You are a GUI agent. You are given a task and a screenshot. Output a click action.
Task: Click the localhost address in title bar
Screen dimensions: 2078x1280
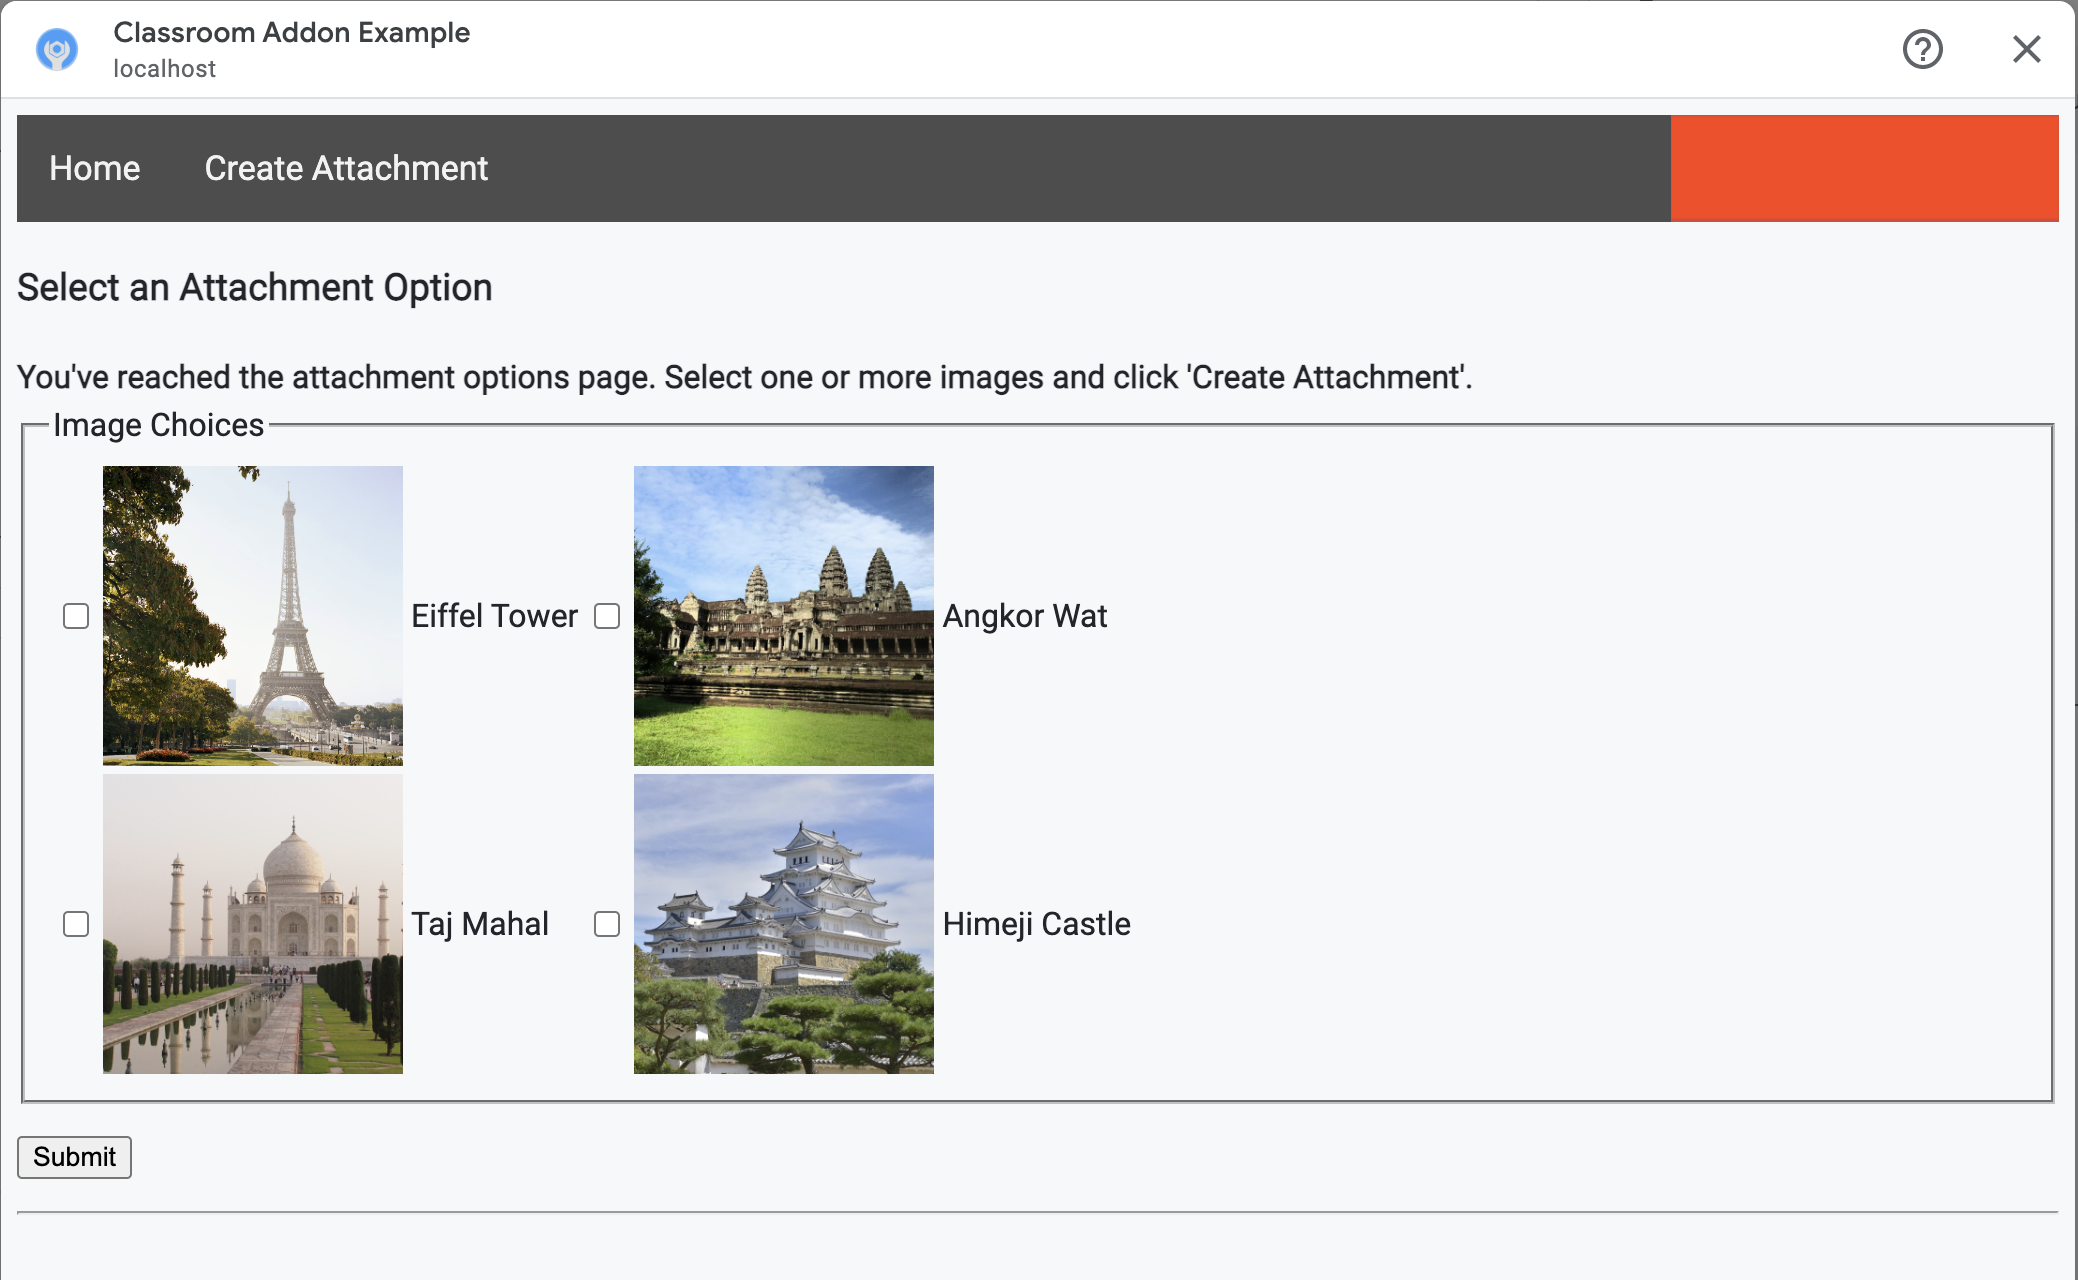pos(163,68)
